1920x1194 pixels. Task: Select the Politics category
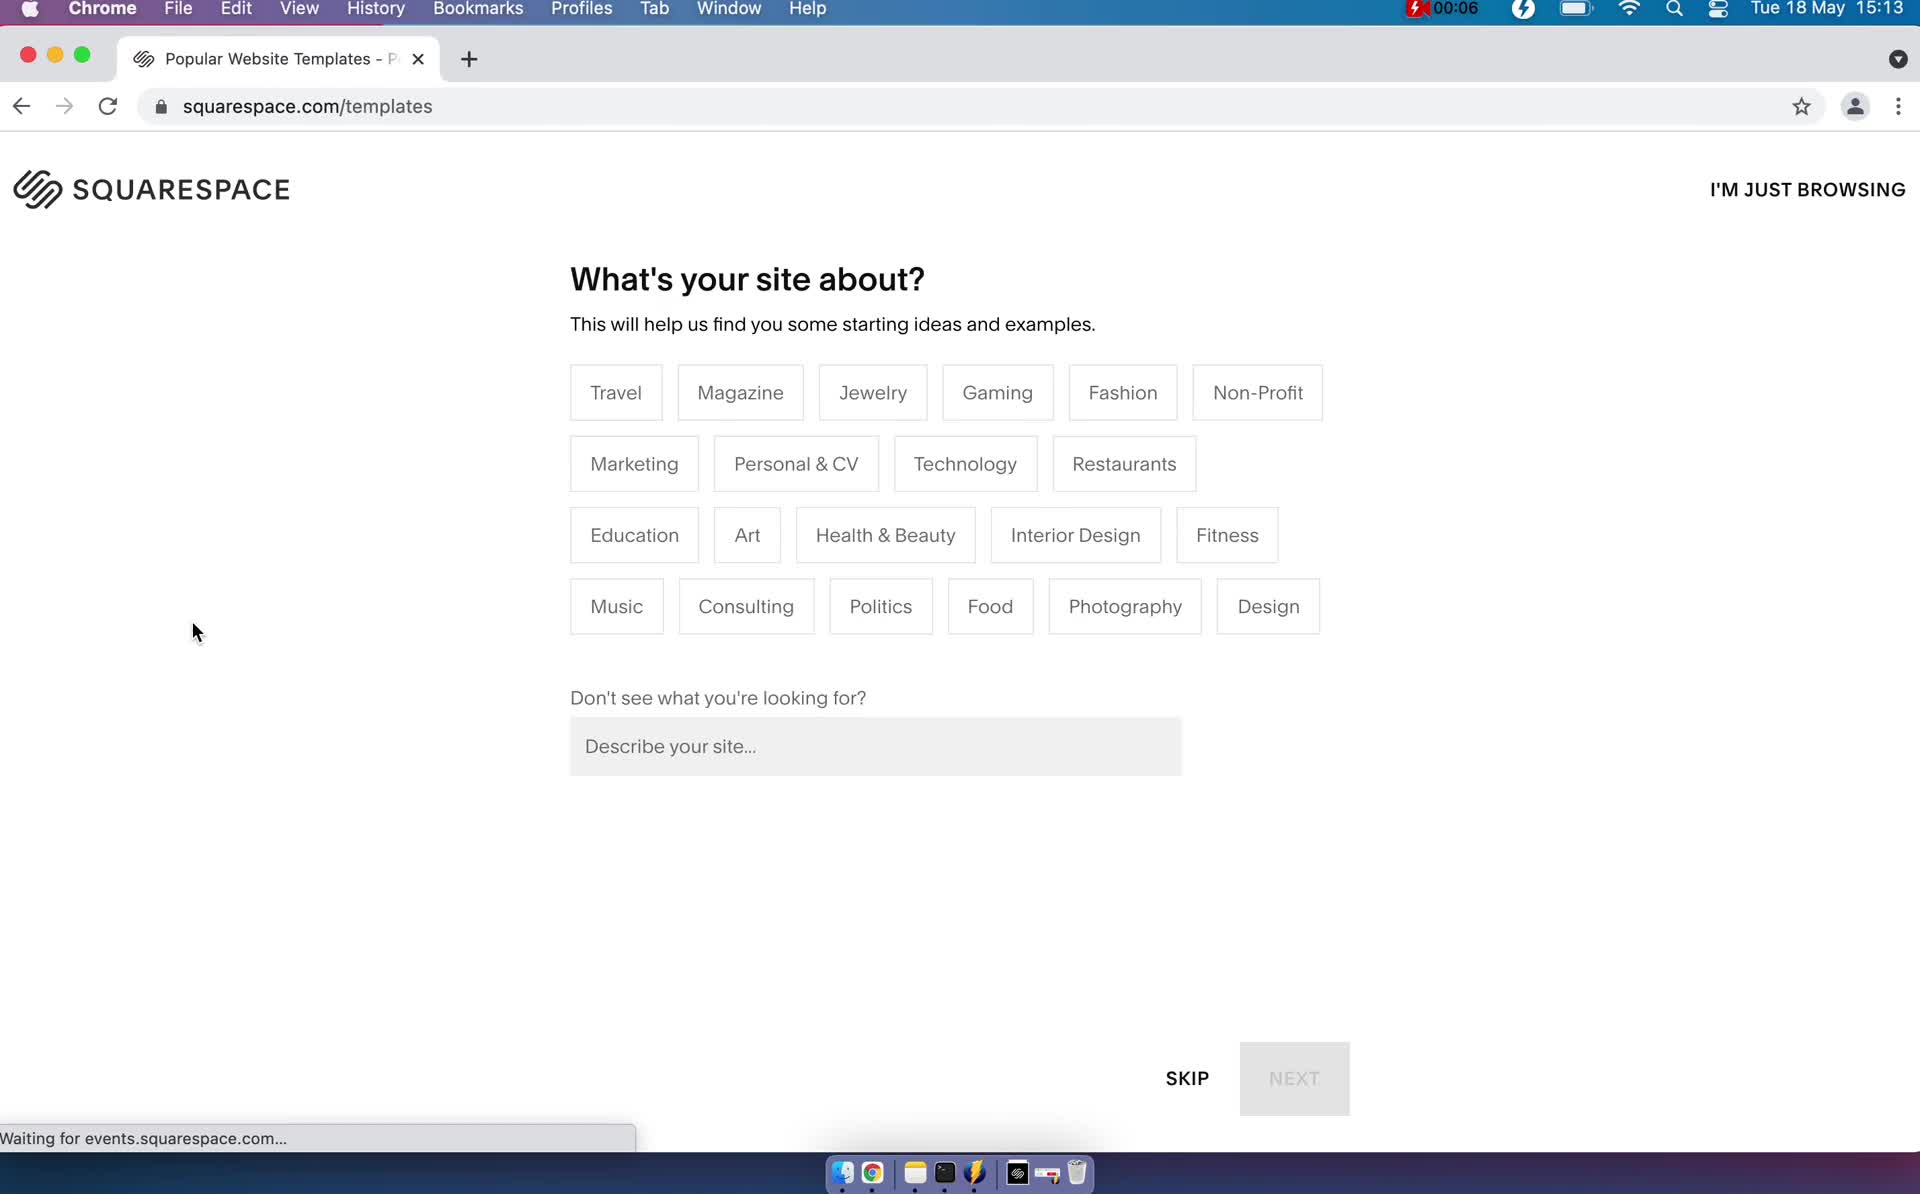coord(880,606)
